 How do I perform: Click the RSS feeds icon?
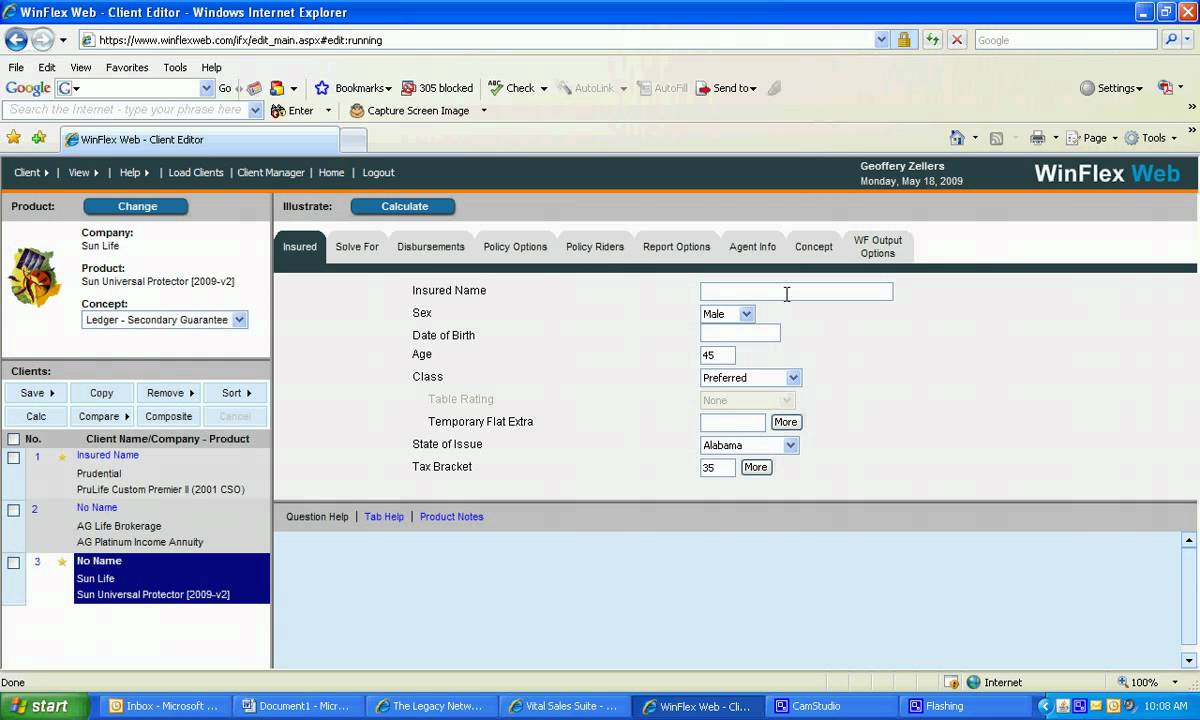point(996,138)
